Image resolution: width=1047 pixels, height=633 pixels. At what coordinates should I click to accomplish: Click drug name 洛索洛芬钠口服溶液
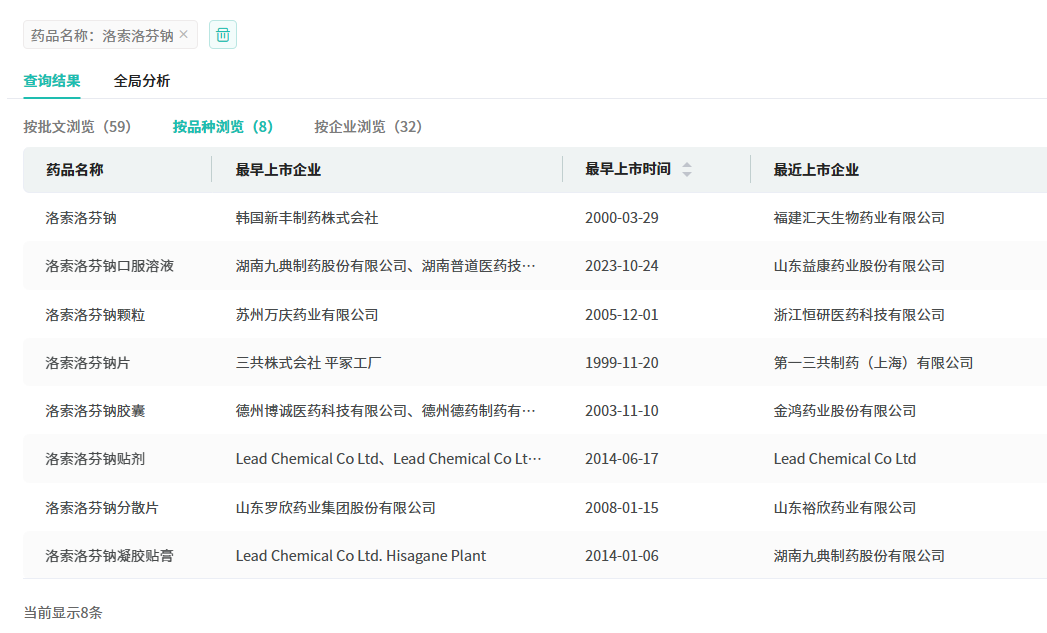tap(109, 266)
